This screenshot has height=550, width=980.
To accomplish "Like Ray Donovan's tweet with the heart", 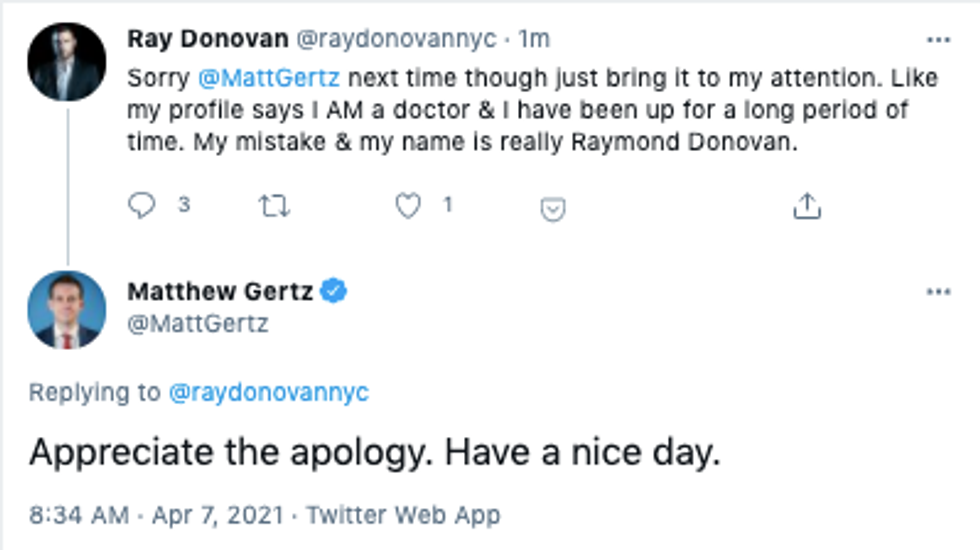I will pyautogui.click(x=407, y=206).
